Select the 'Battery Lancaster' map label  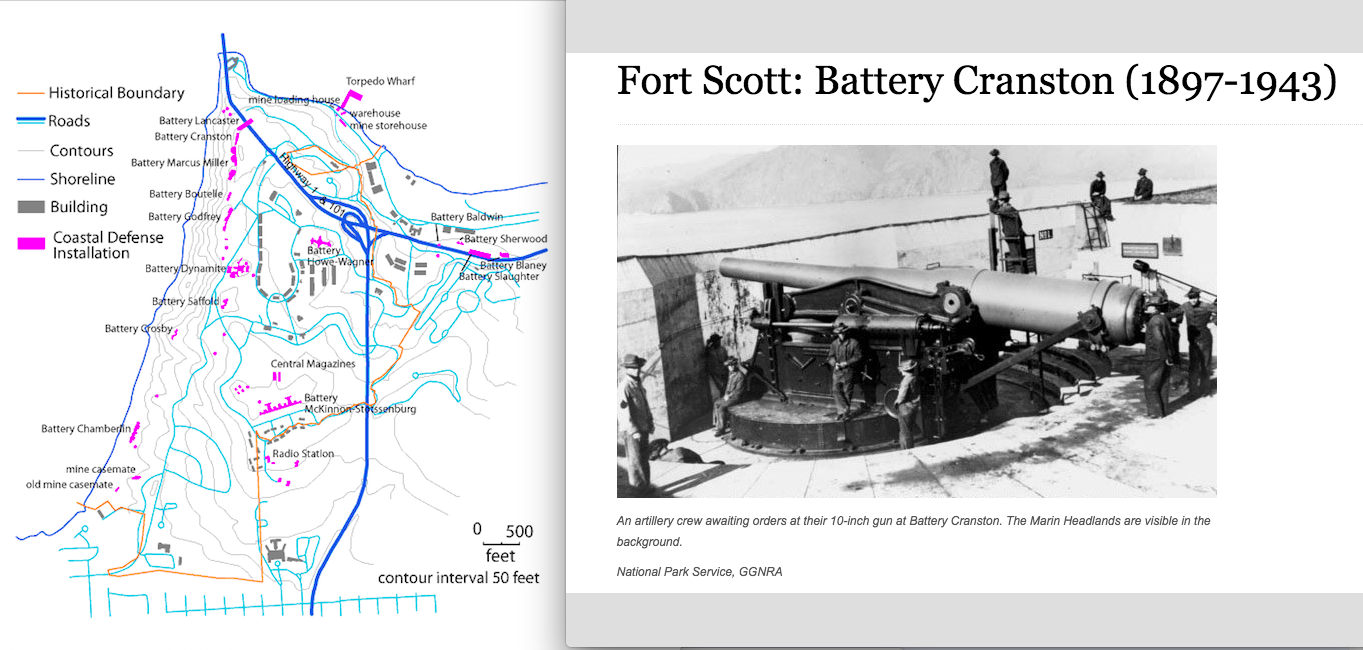click(199, 121)
